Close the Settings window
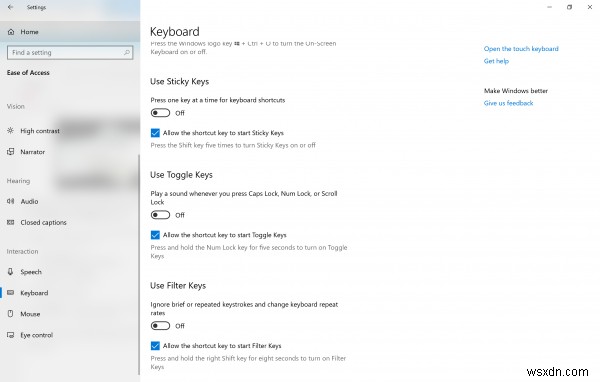Image resolution: width=600 pixels, height=382 pixels. coord(590,7)
